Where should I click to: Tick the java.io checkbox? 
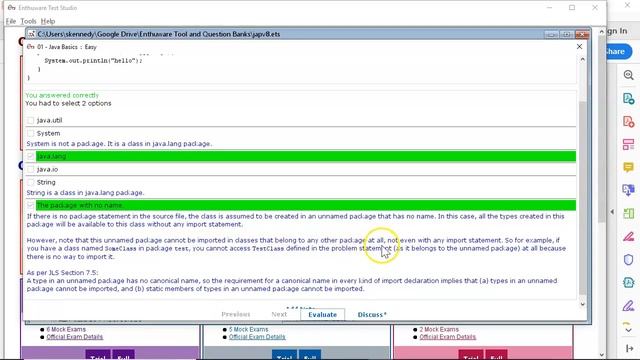pos(30,169)
